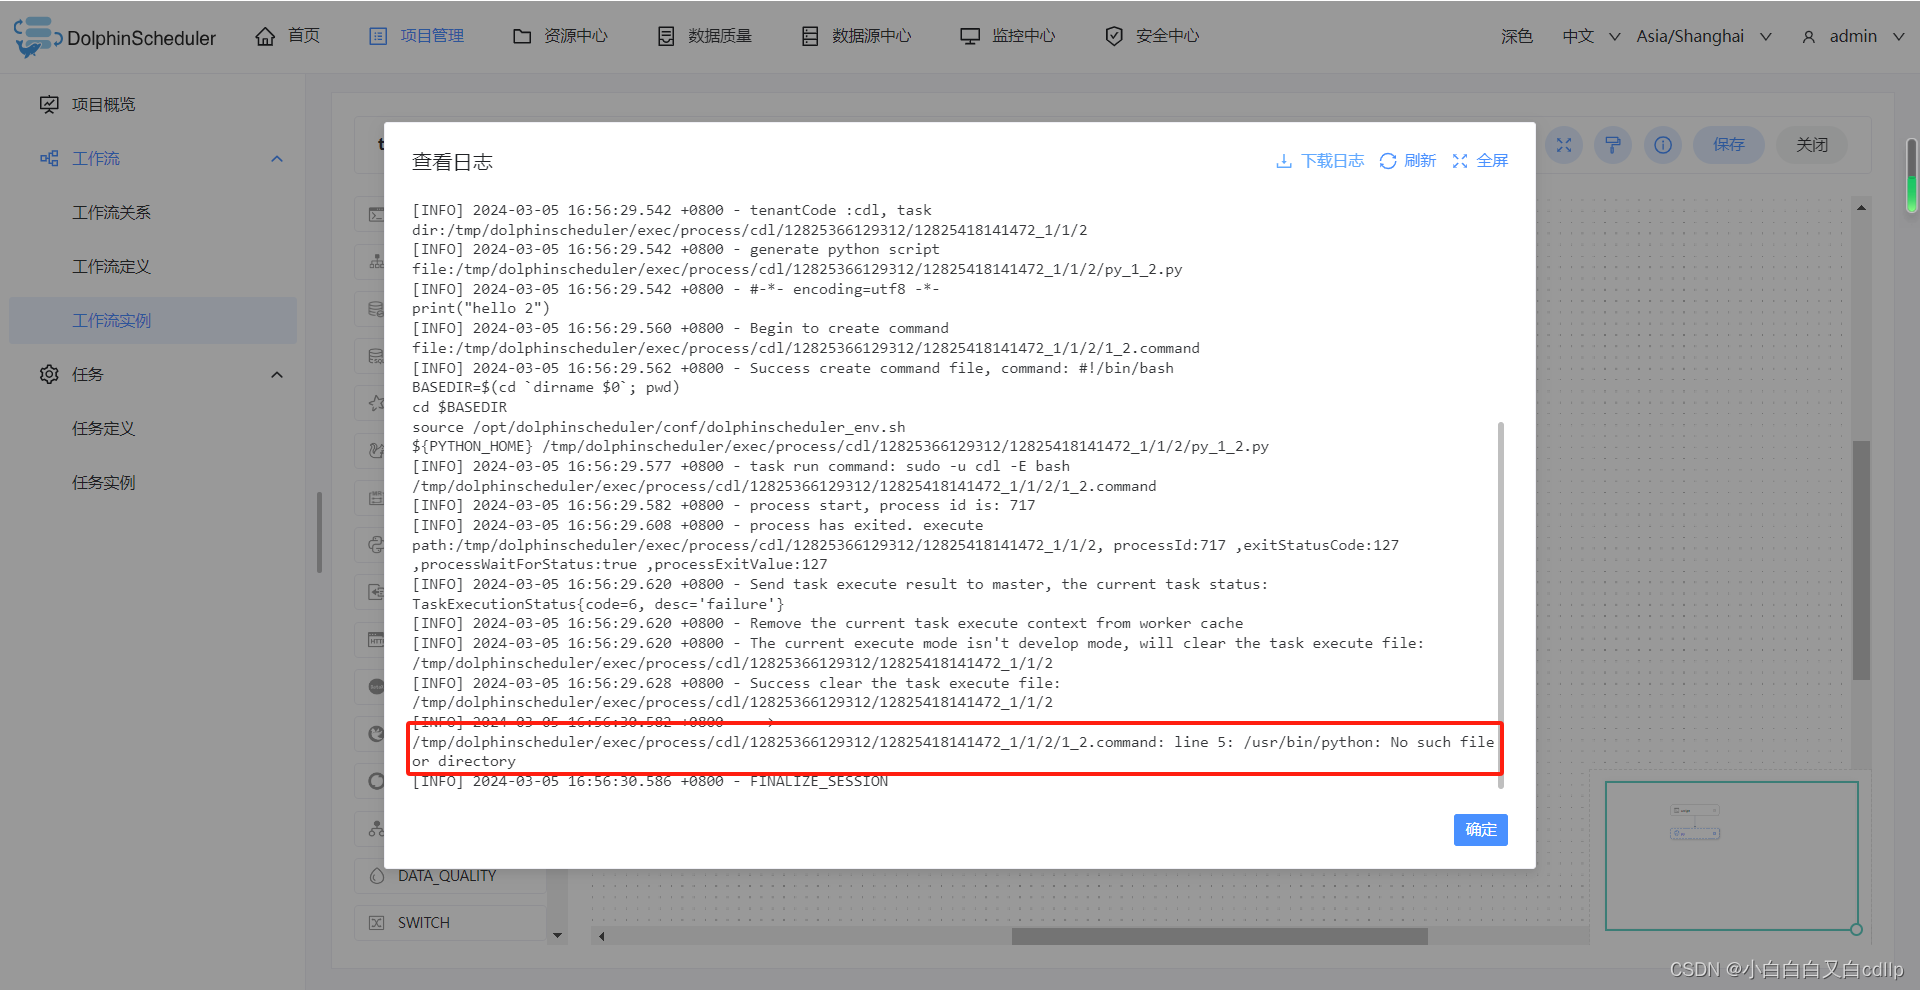Click the format paint-roller toolbar button
1920x990 pixels.
pos(1613,145)
